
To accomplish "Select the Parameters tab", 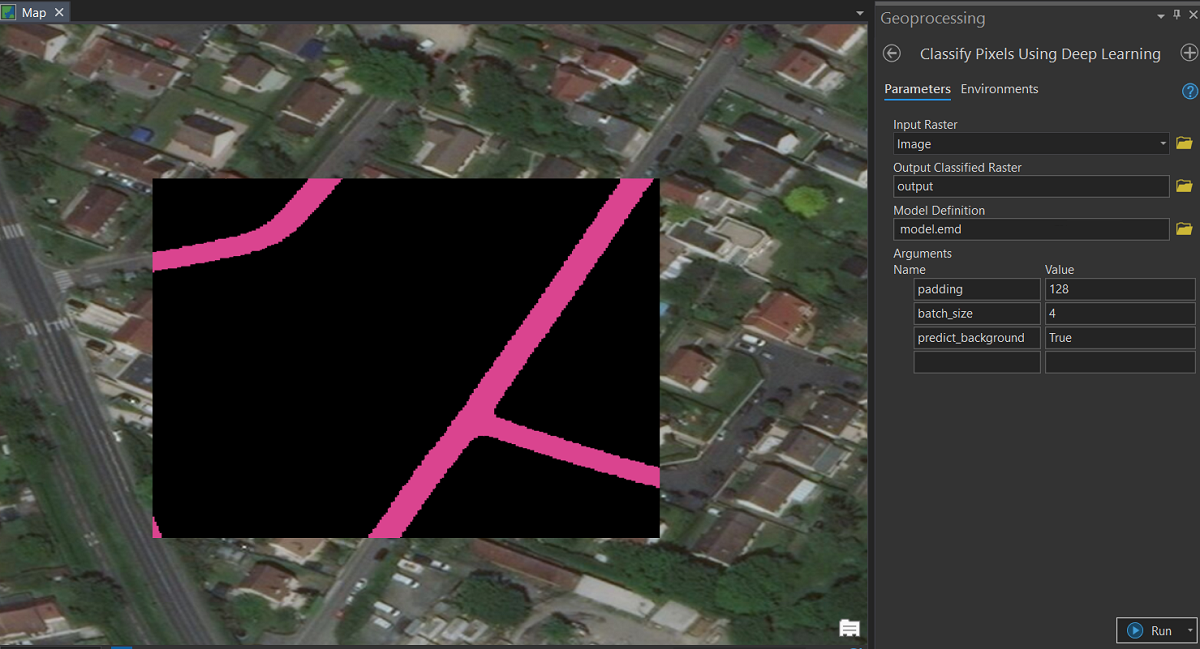I will (x=917, y=89).
